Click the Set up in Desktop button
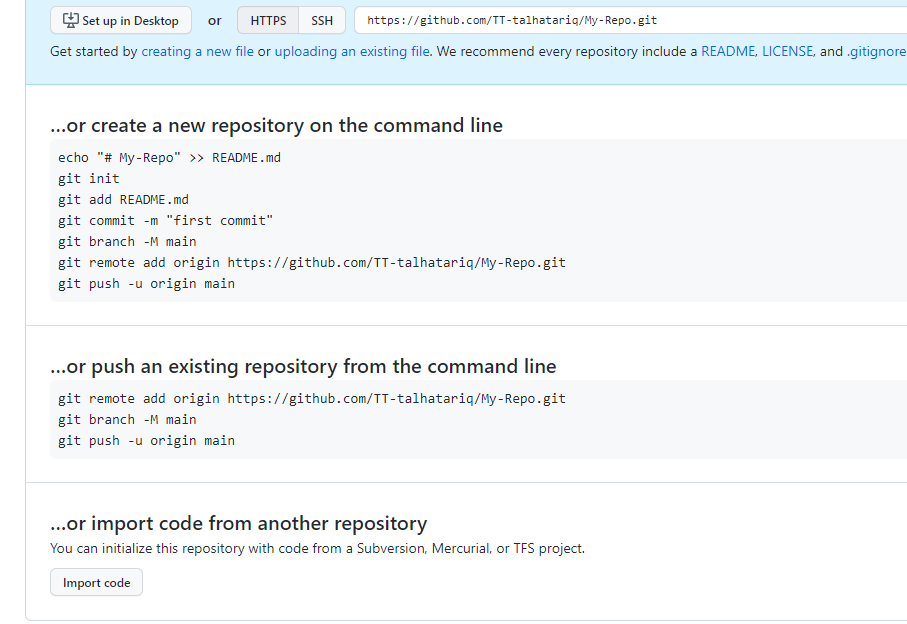This screenshot has width=907, height=624. 121,20
